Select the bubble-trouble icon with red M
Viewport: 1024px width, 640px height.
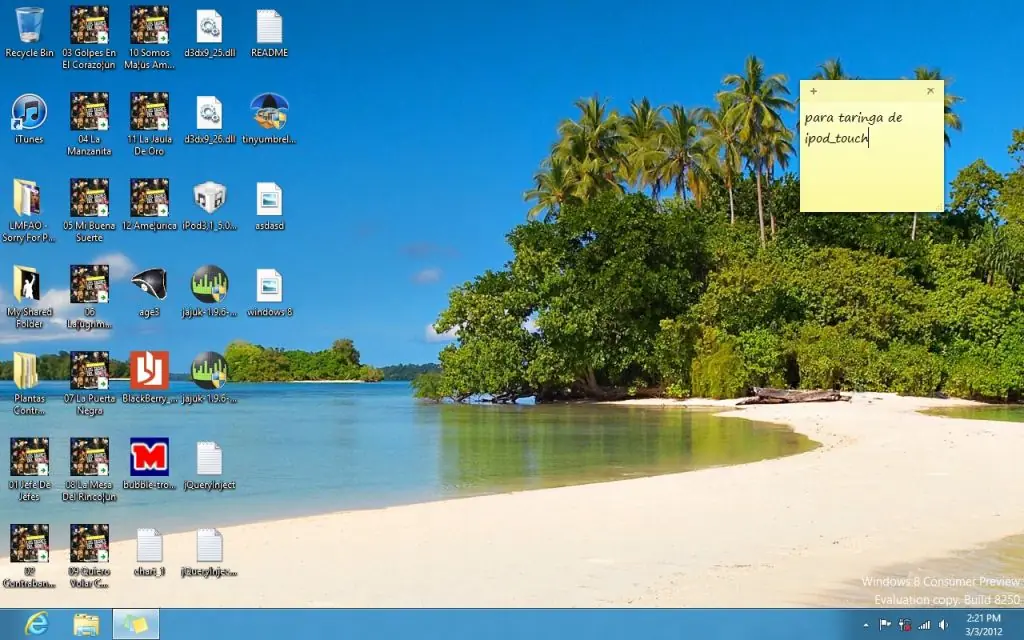pyautogui.click(x=149, y=457)
